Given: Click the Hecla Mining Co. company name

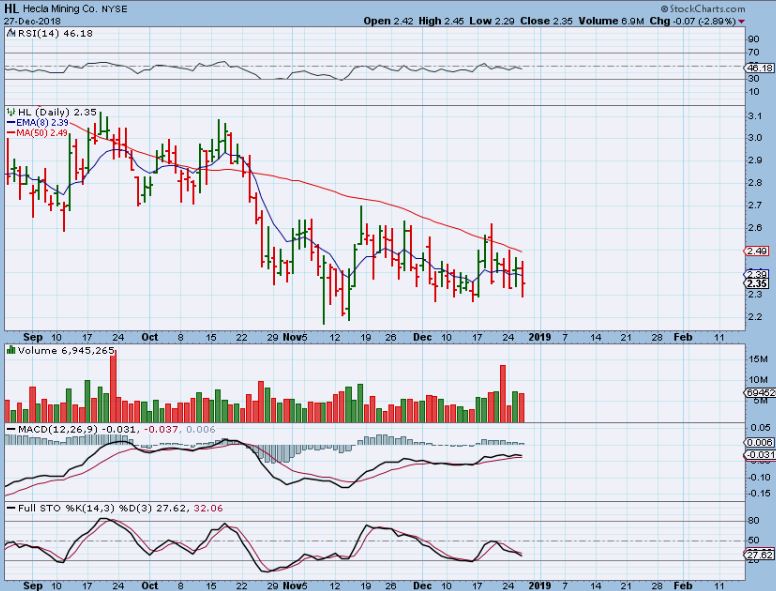Looking at the screenshot, I should [65, 7].
